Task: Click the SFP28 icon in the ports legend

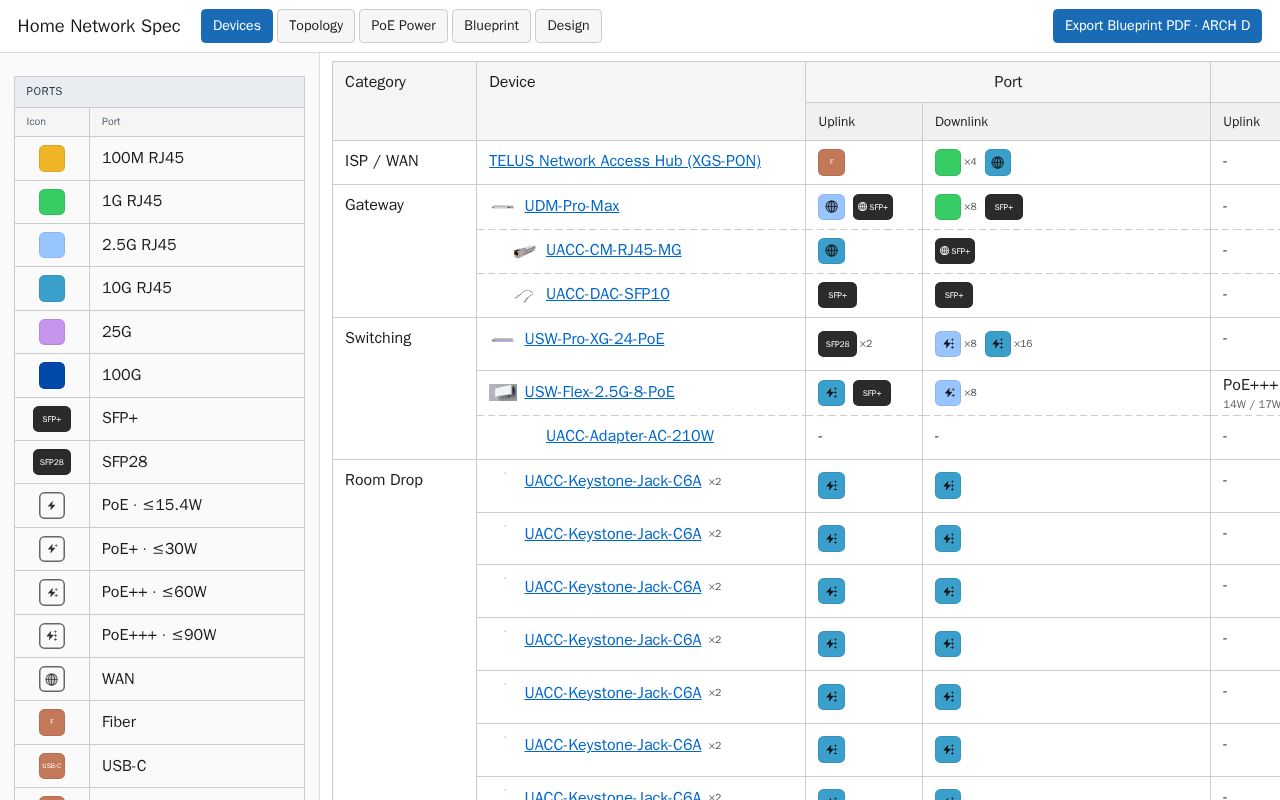Action: [52, 462]
